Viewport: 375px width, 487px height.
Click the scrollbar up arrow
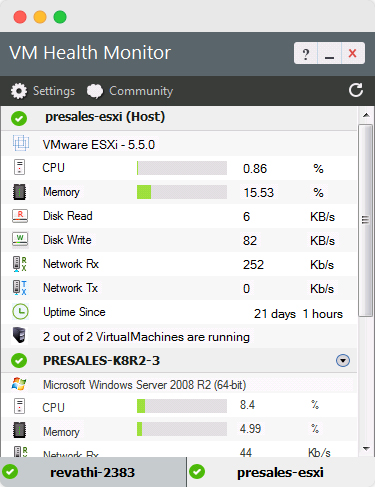point(366,115)
